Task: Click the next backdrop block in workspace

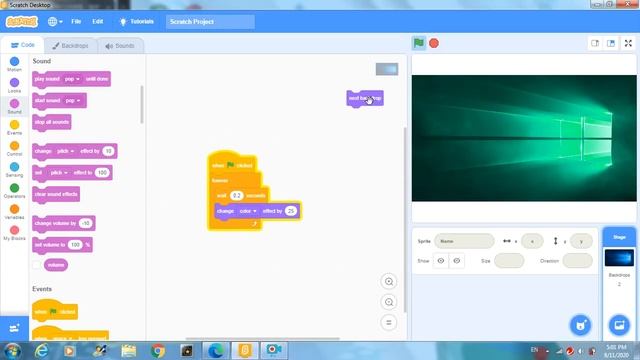Action: (x=365, y=98)
